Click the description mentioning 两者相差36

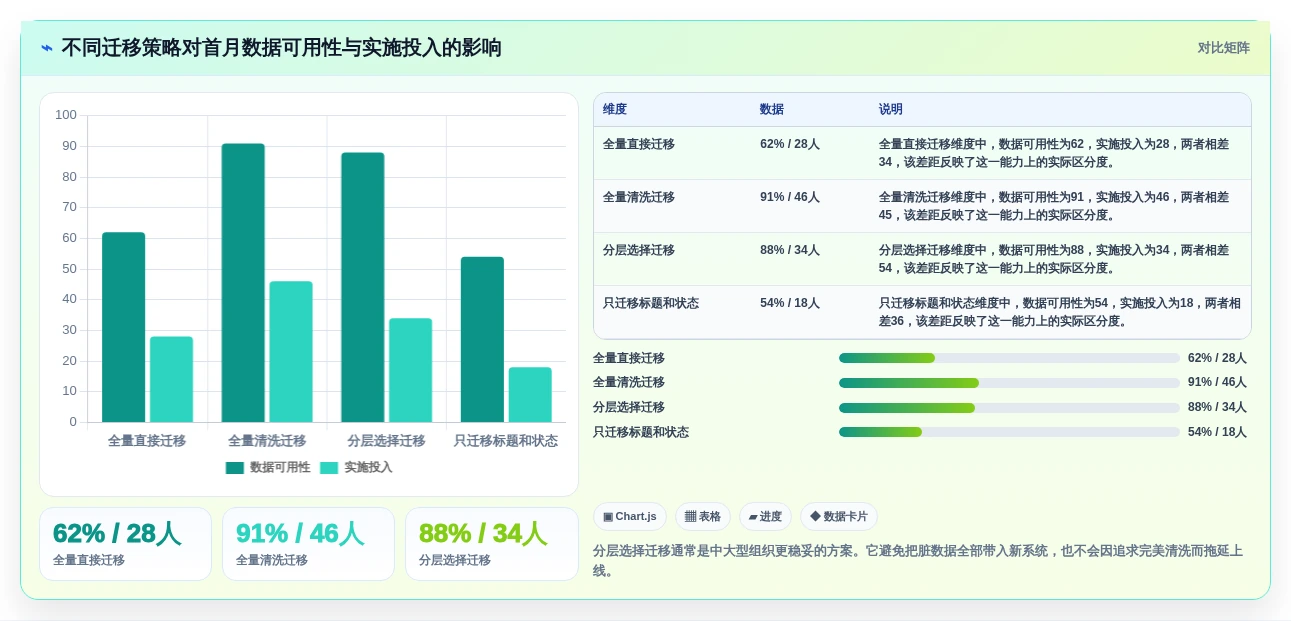(x=1060, y=312)
